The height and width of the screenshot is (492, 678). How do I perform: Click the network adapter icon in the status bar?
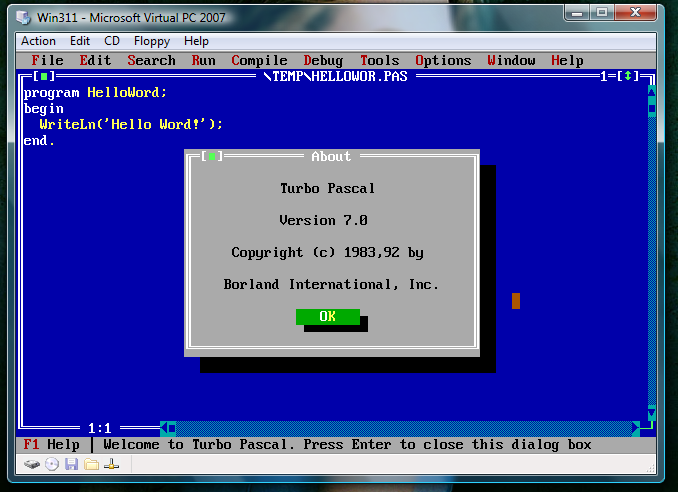[x=111, y=465]
